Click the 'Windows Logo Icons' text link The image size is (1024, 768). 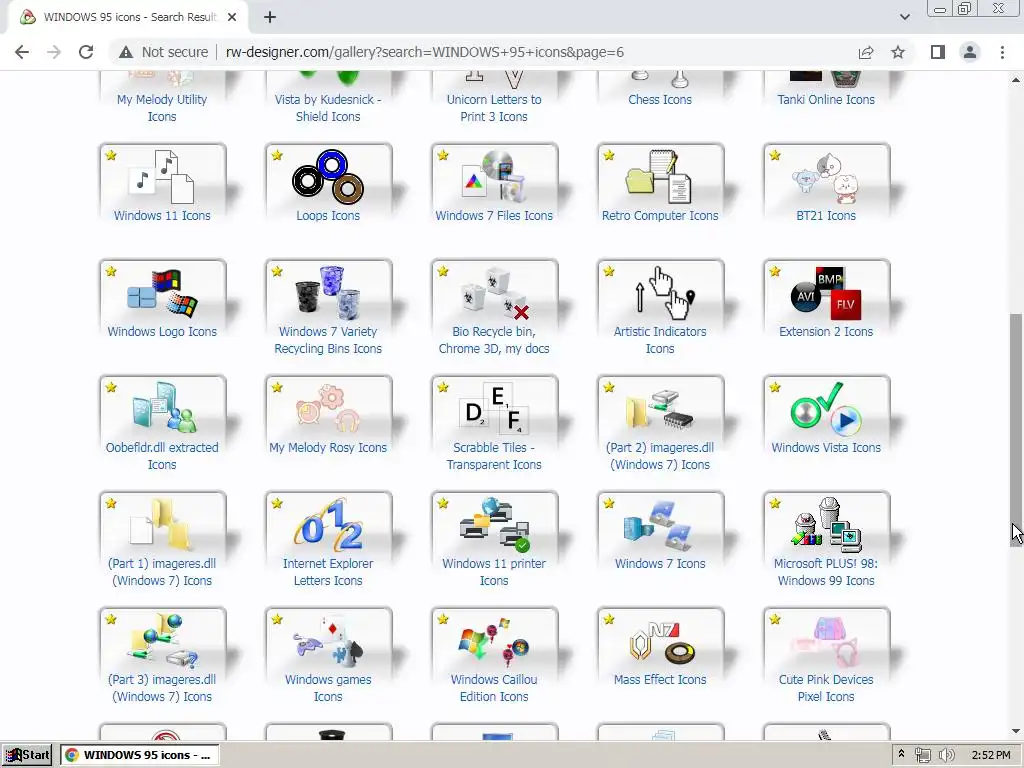[x=162, y=332]
